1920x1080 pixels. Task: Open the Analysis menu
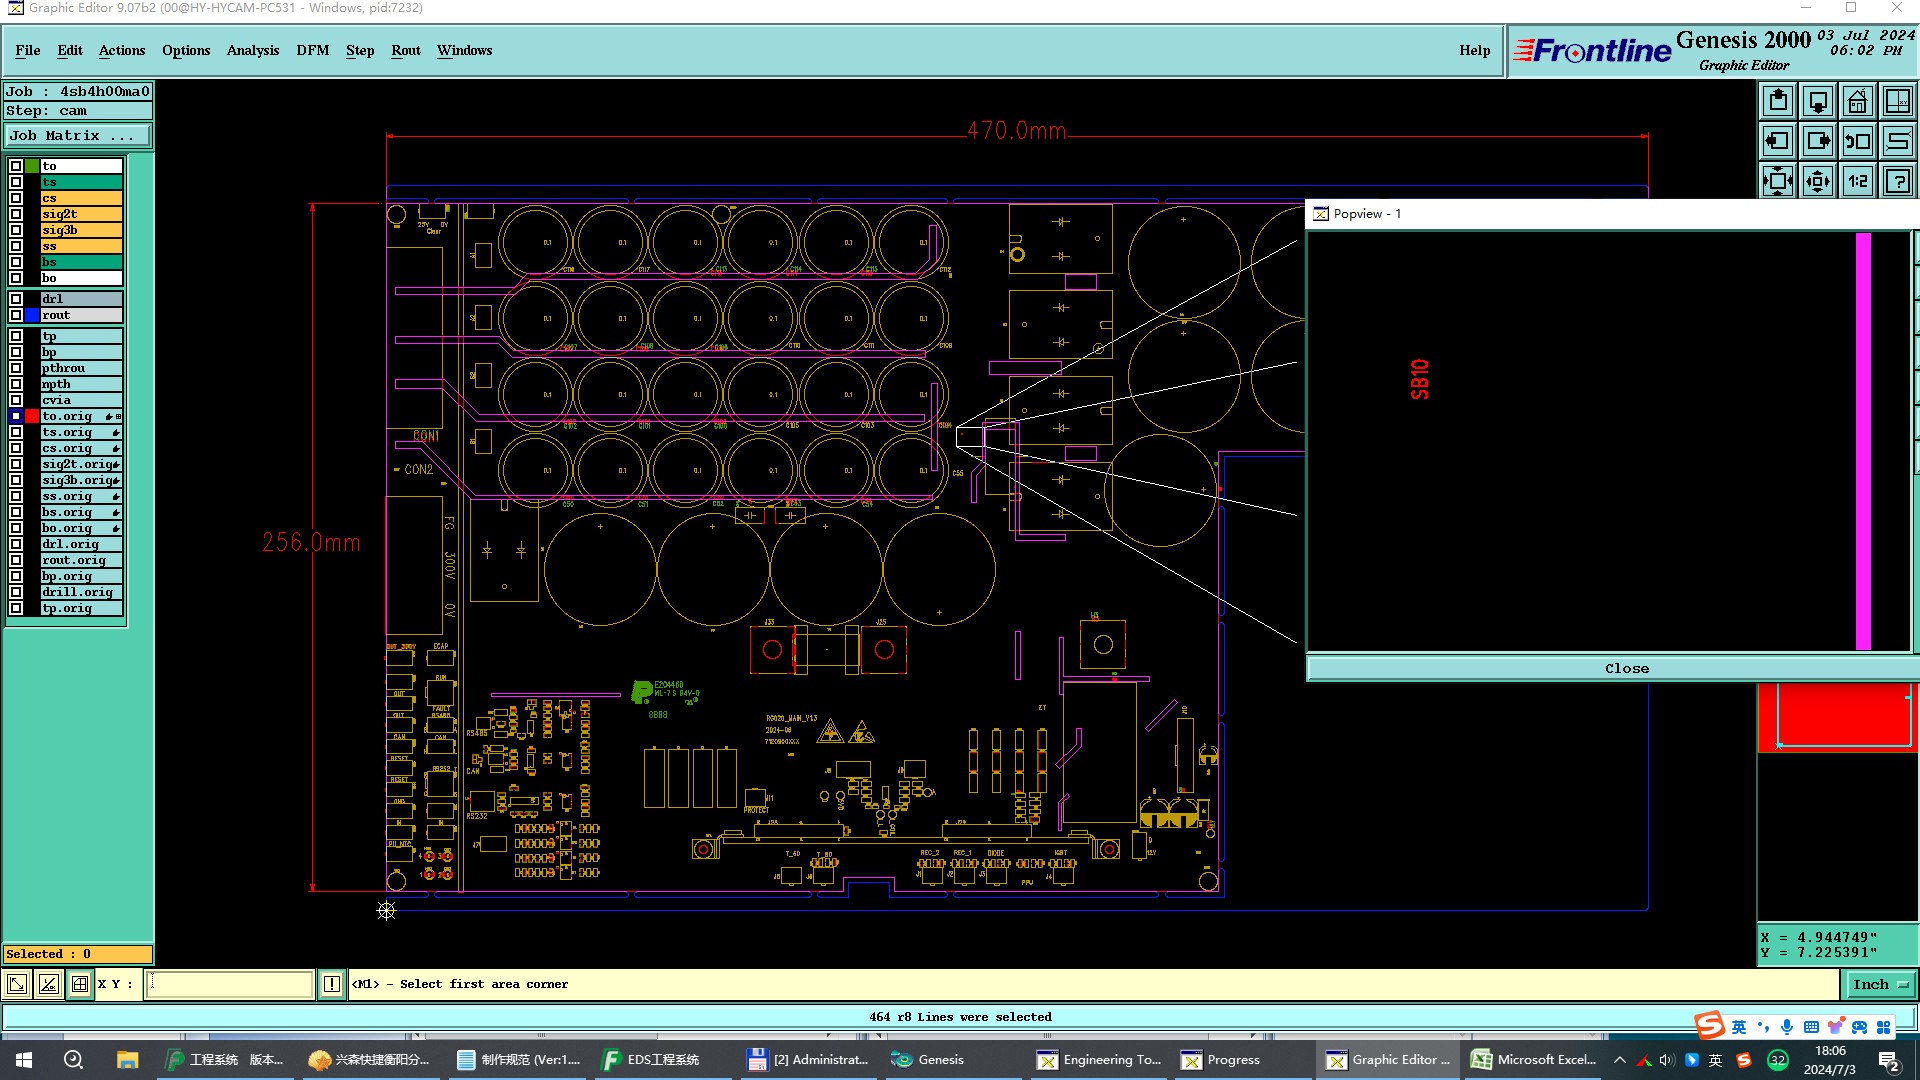[x=252, y=50]
